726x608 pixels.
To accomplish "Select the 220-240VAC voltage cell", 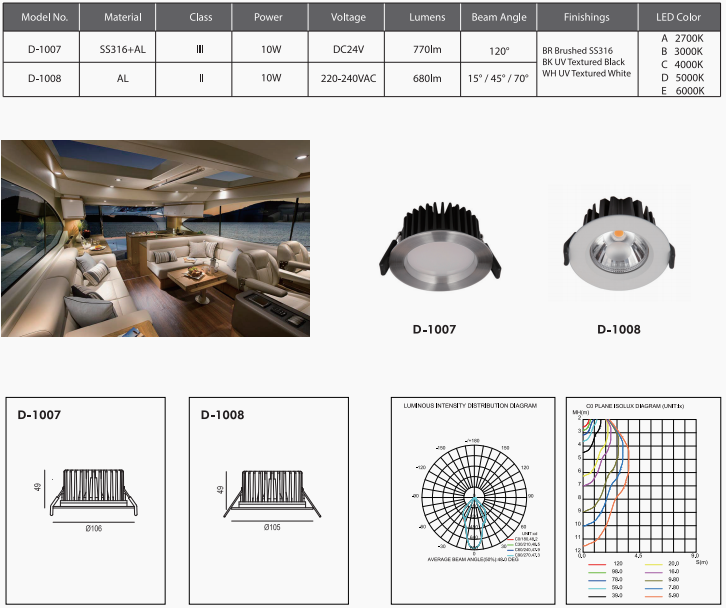I will [349, 77].
